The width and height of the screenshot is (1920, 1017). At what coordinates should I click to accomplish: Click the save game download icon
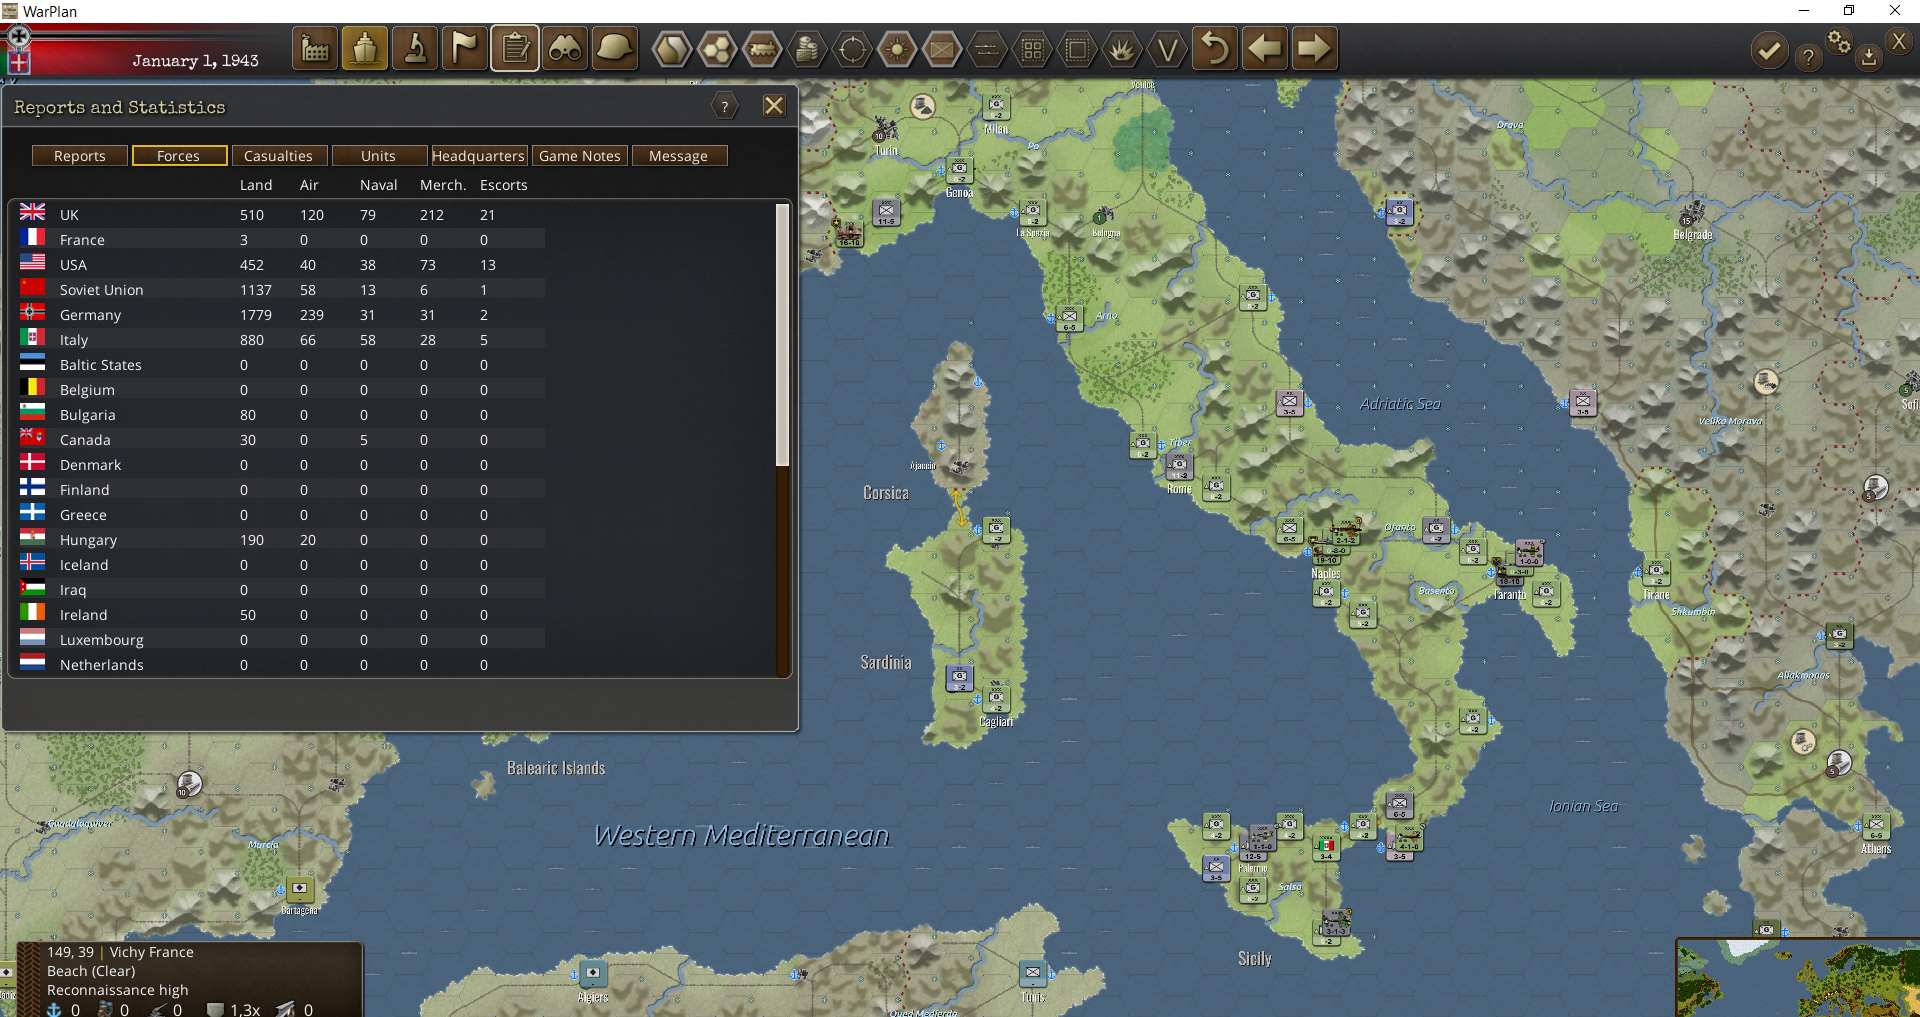1868,57
